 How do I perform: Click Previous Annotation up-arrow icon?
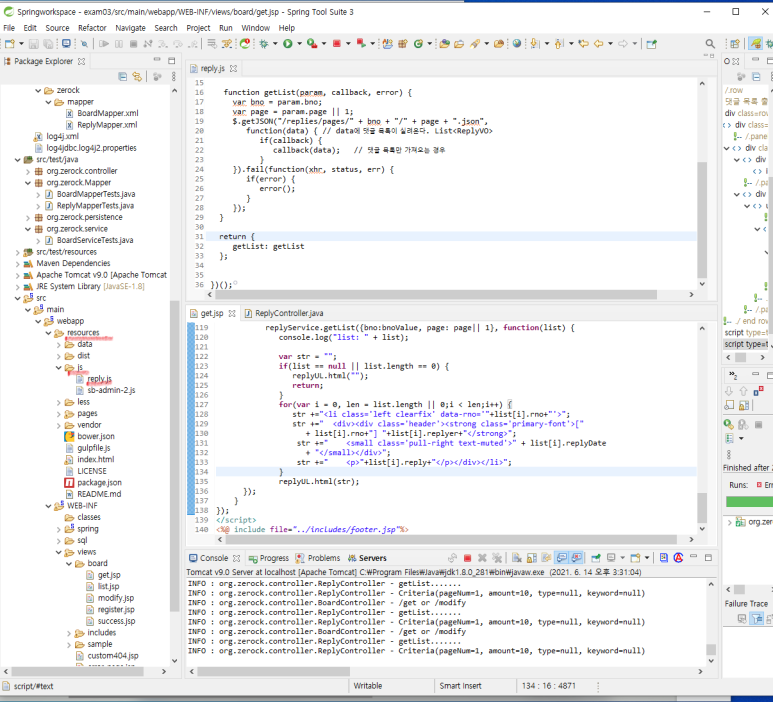pos(559,44)
